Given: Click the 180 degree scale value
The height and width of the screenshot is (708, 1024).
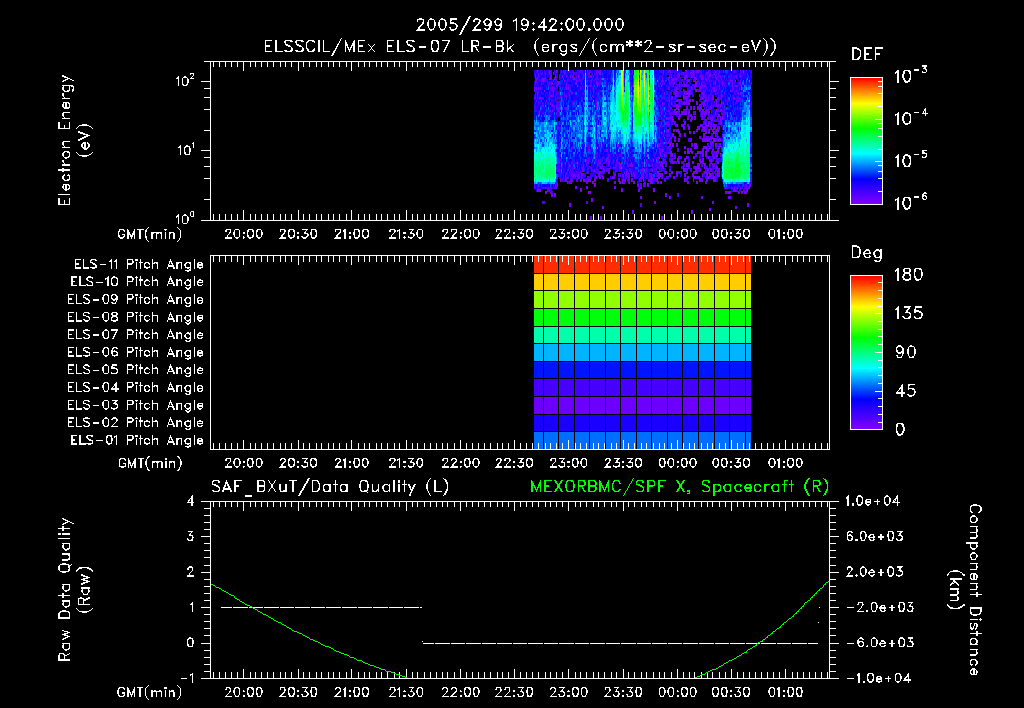Looking at the screenshot, I should tap(908, 274).
